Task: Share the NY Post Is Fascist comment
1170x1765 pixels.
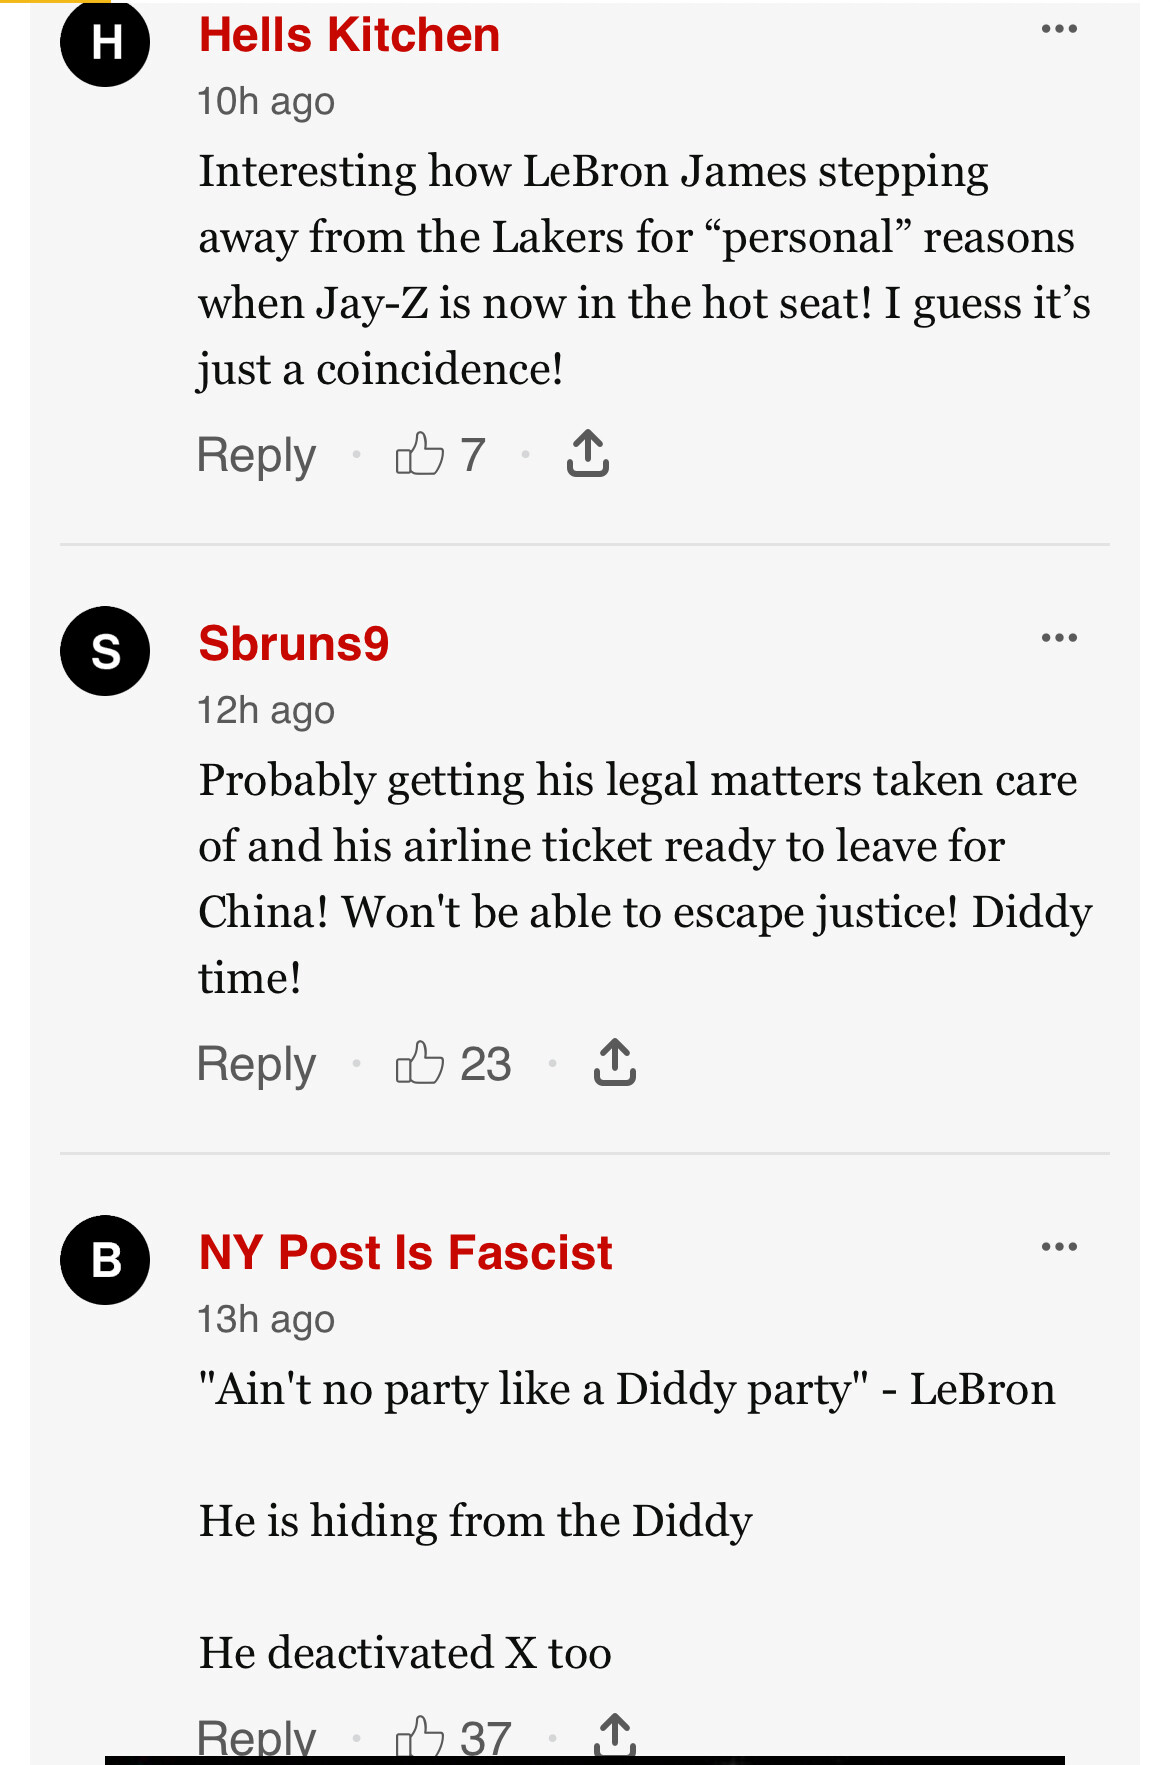Action: point(615,1736)
